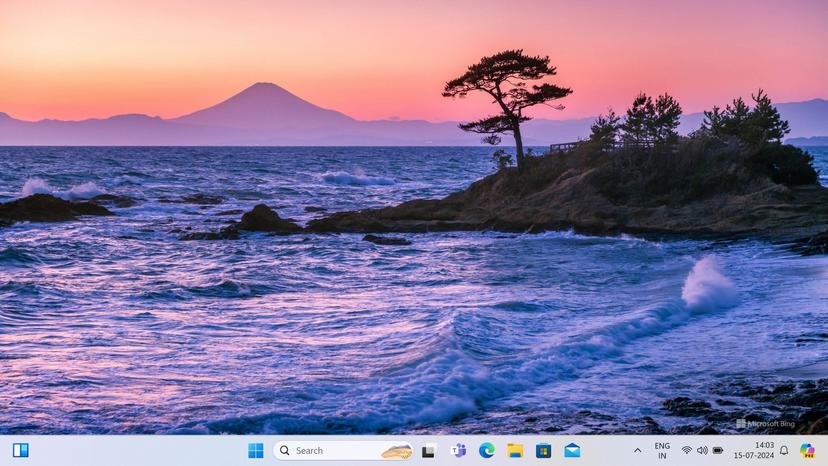Click the search highlight image in Search box
The height and width of the screenshot is (466, 828).
pyautogui.click(x=396, y=451)
